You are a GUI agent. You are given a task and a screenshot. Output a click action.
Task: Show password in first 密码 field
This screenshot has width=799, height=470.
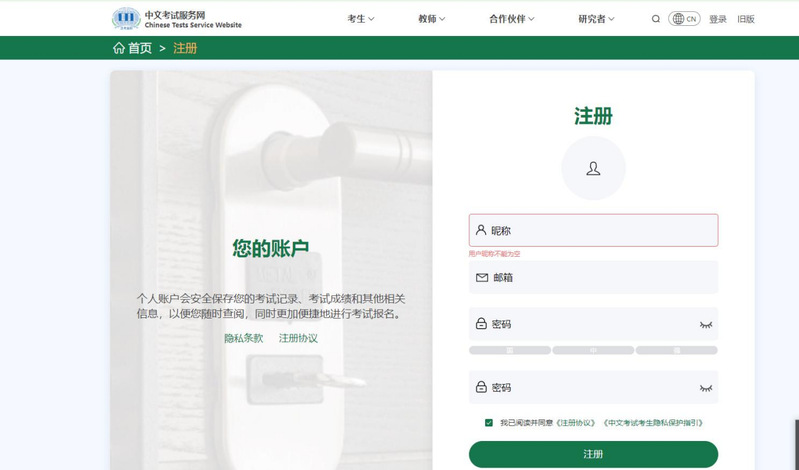(705, 324)
